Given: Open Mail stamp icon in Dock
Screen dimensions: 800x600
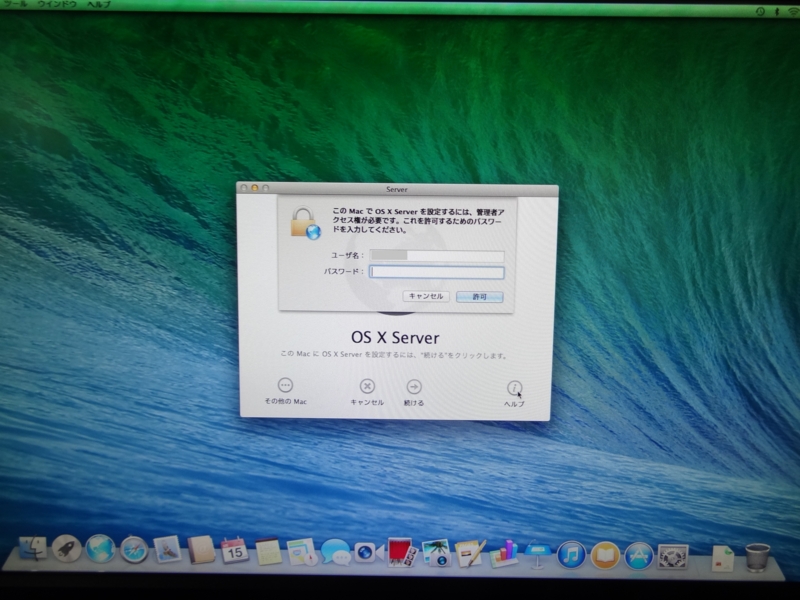Looking at the screenshot, I should tap(167, 549).
